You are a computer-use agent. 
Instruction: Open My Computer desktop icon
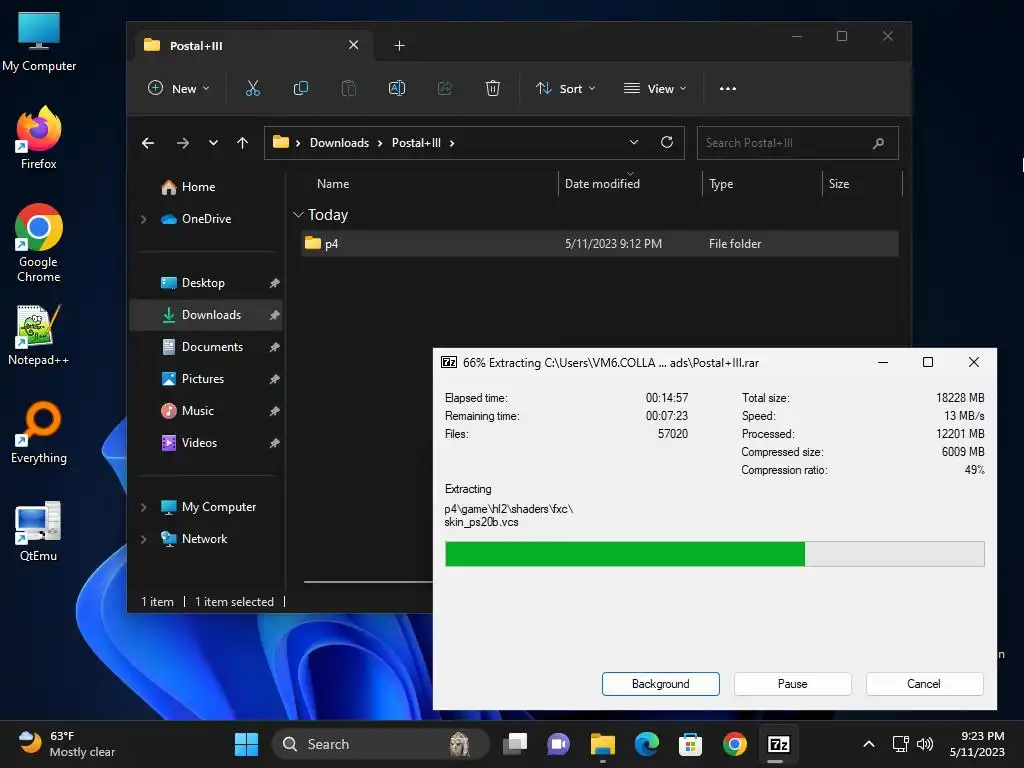(39, 42)
